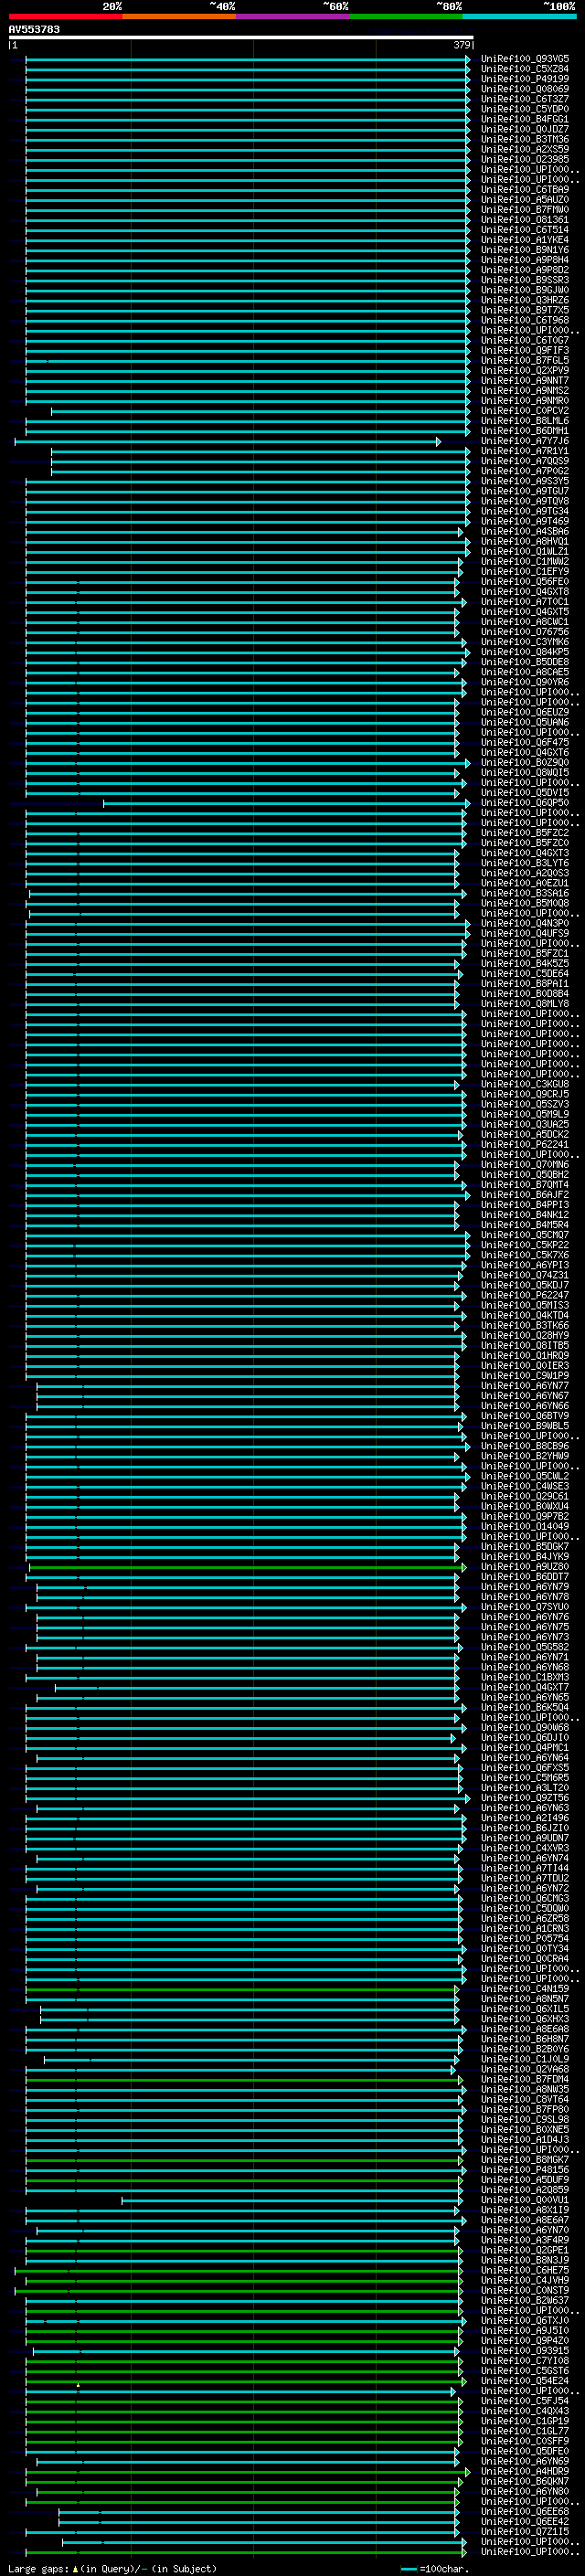The width and height of the screenshot is (585, 2576).
Task: Click the label UniRef100_Q7Z1I5
Action: point(525,2531)
